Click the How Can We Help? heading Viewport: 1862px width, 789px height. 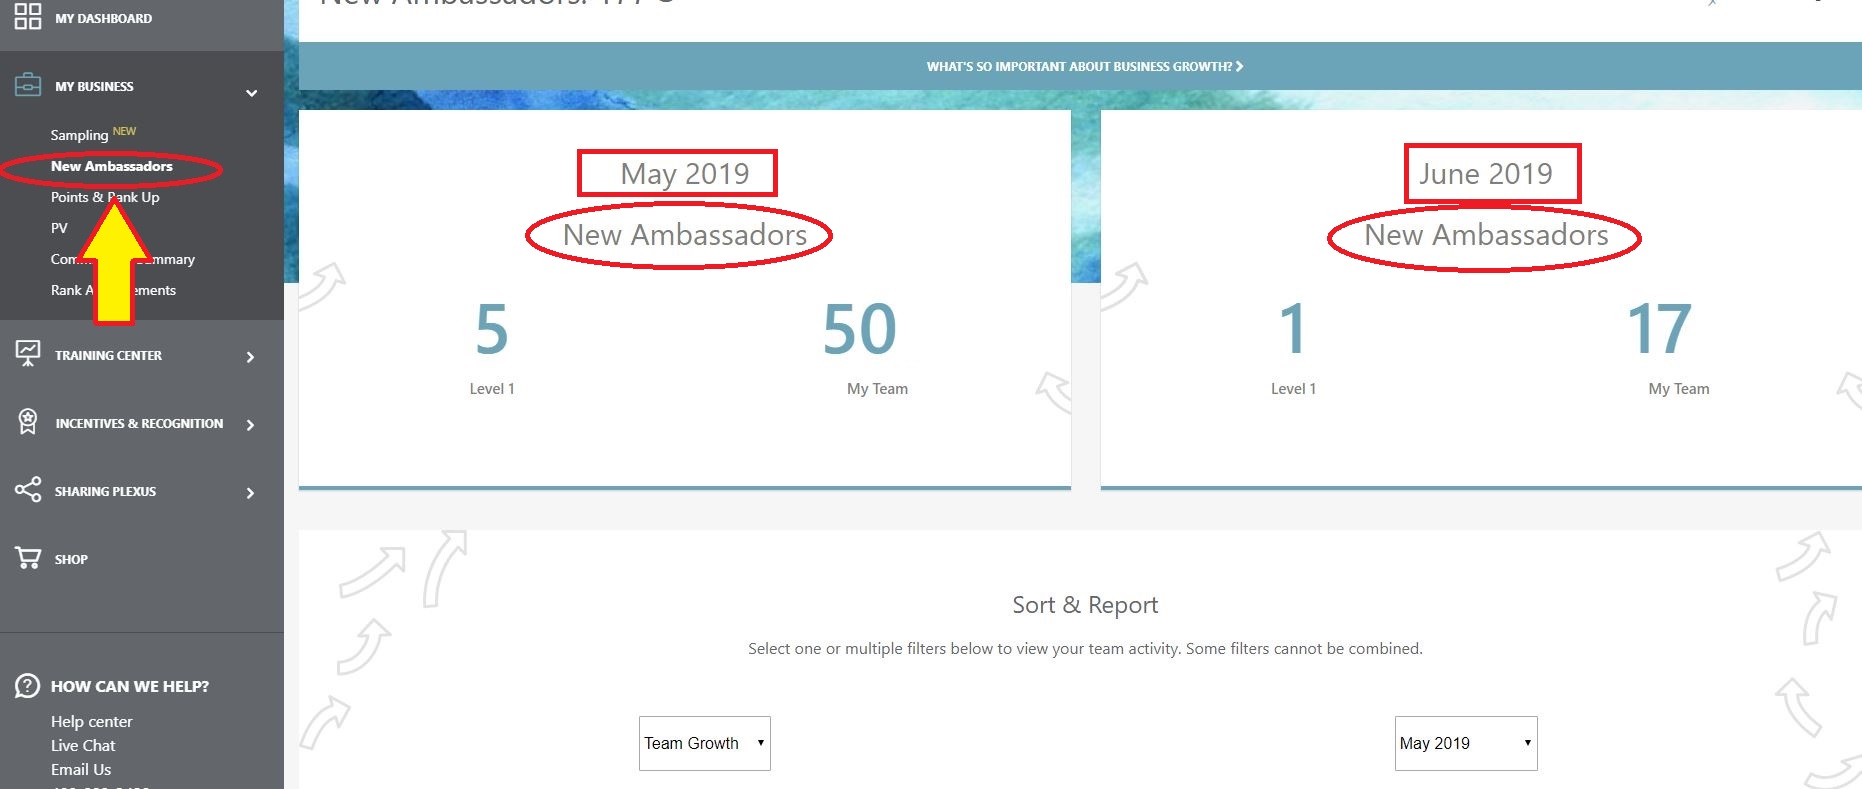(130, 686)
